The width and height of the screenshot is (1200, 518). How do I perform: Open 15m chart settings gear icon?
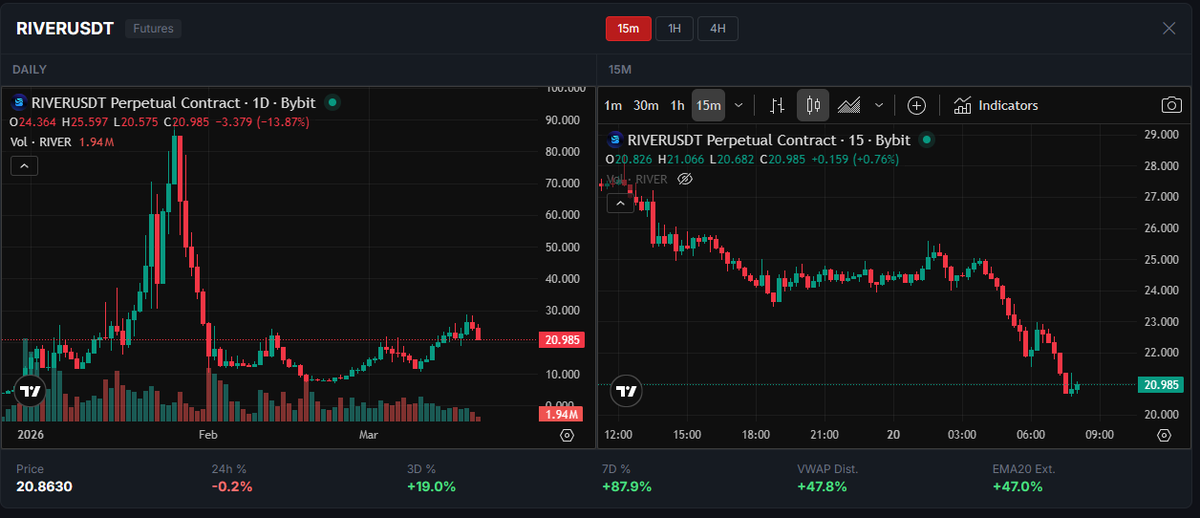1164,435
